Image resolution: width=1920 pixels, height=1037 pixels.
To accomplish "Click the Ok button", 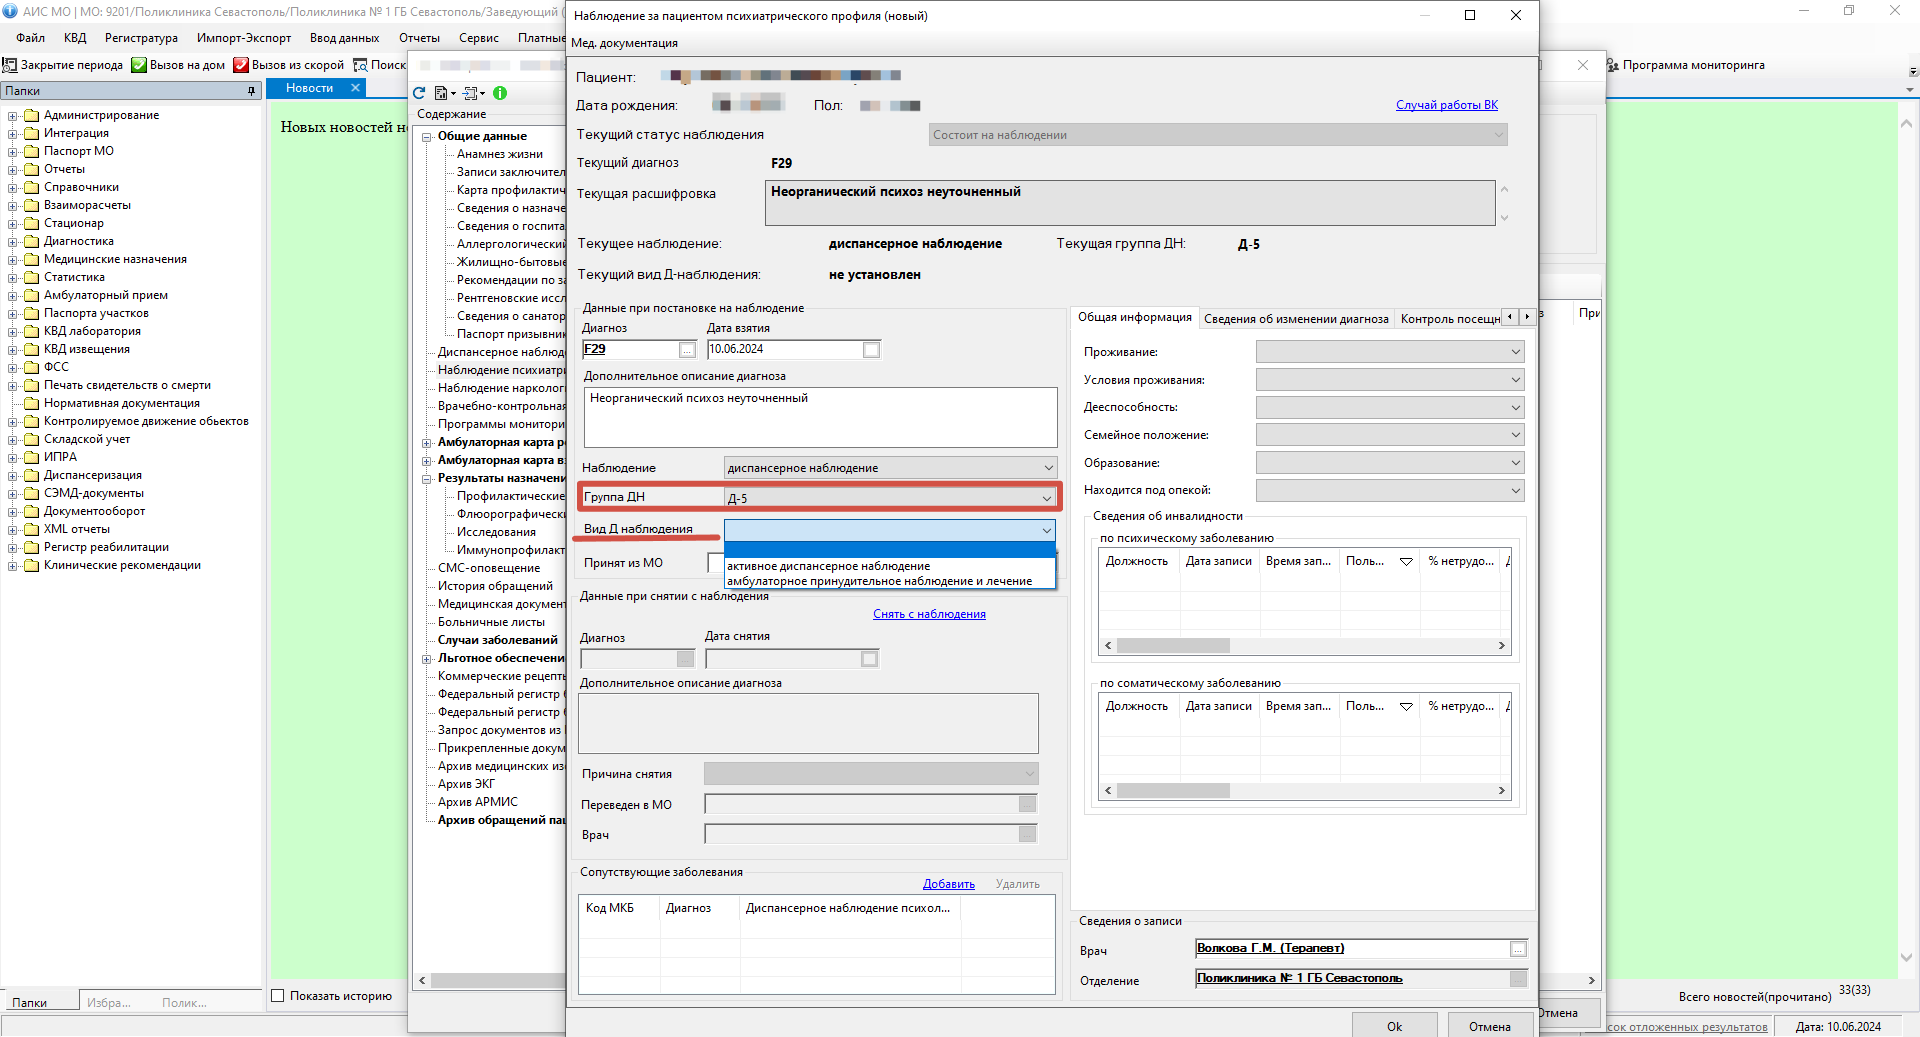I will point(1394,1026).
